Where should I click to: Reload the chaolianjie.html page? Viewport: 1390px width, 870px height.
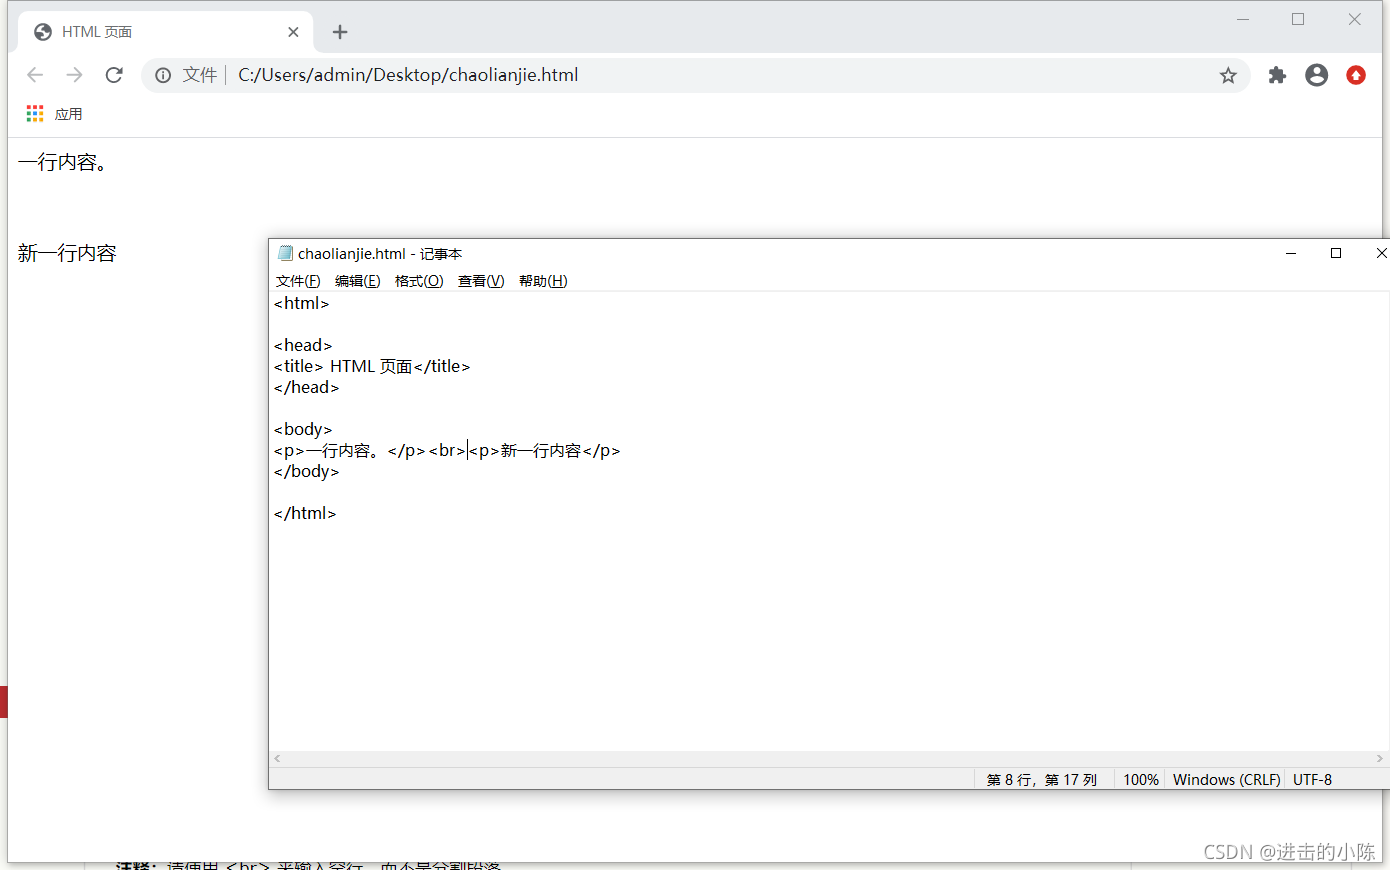(114, 75)
